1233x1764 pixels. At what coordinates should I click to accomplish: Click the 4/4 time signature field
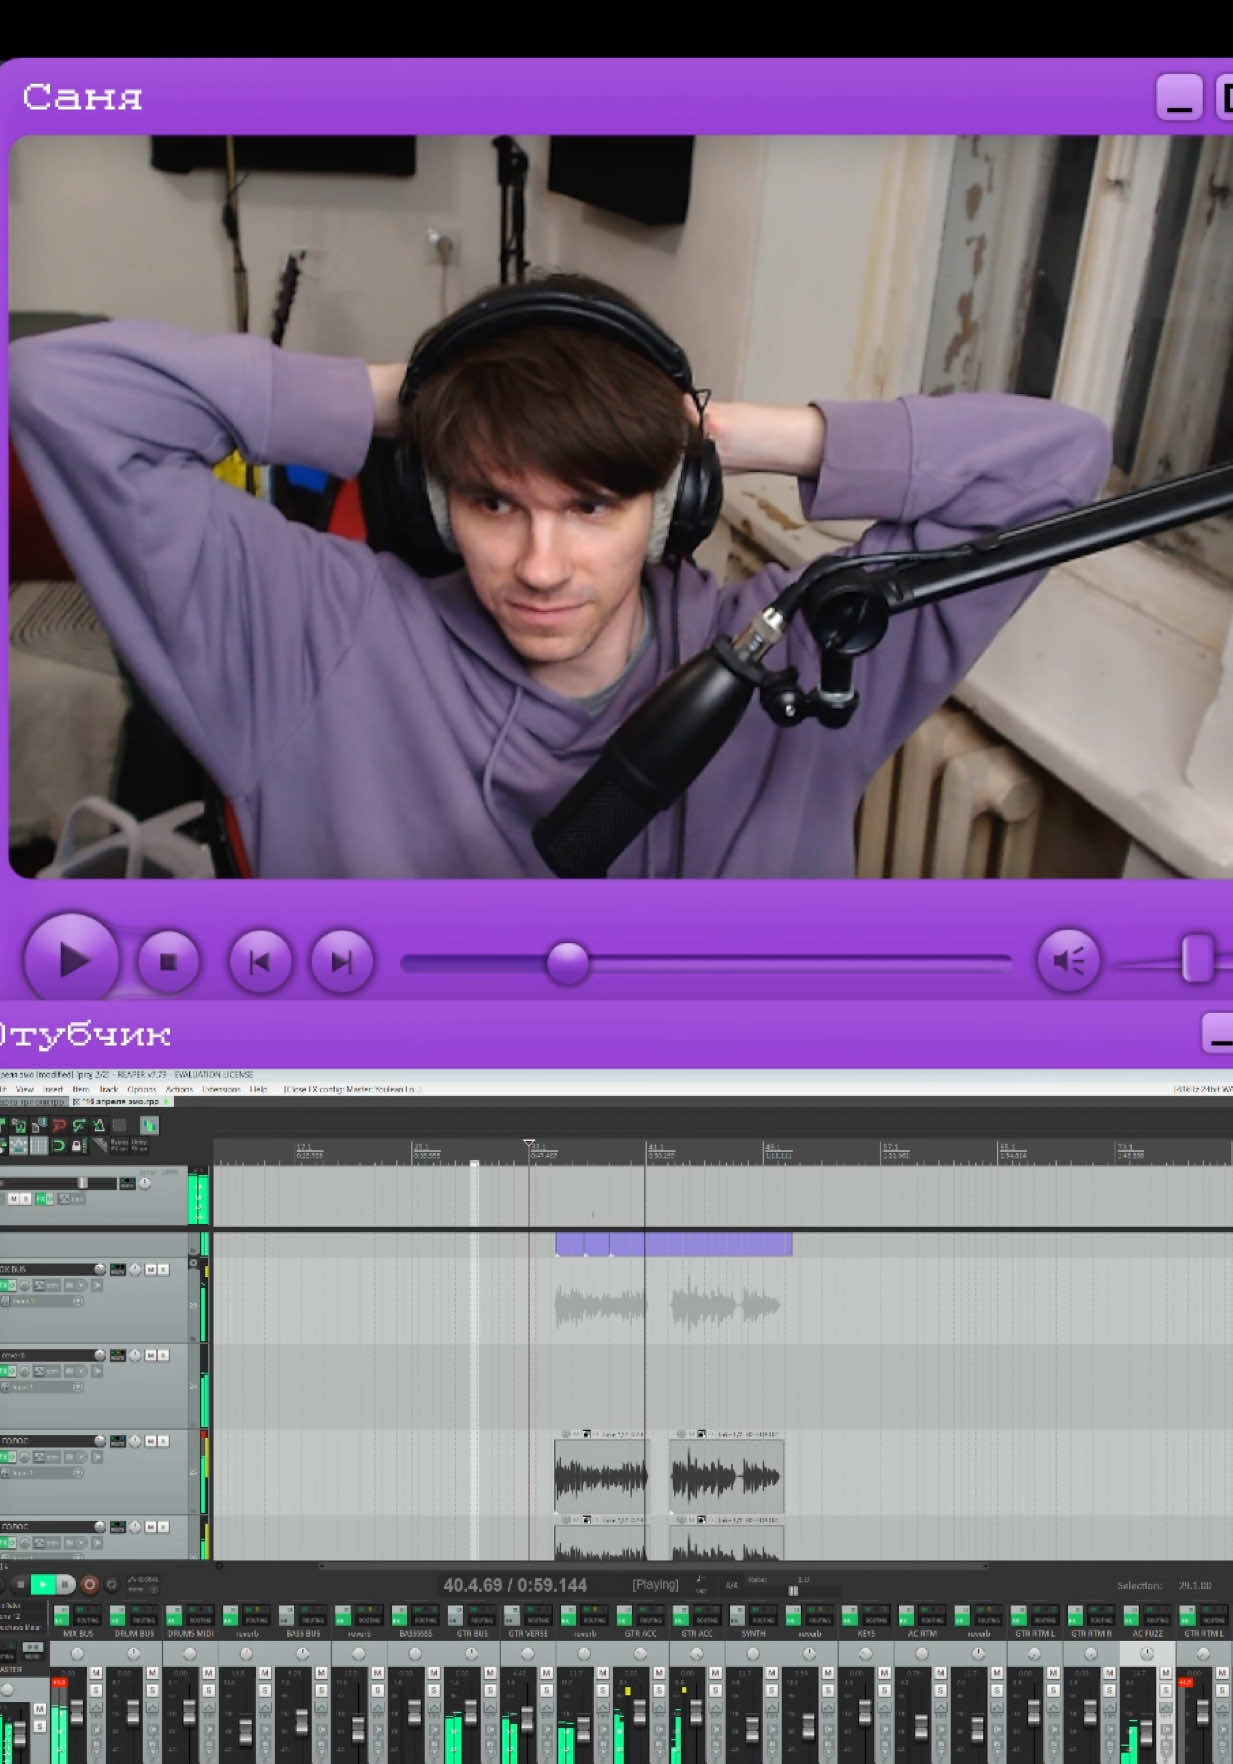point(731,1585)
